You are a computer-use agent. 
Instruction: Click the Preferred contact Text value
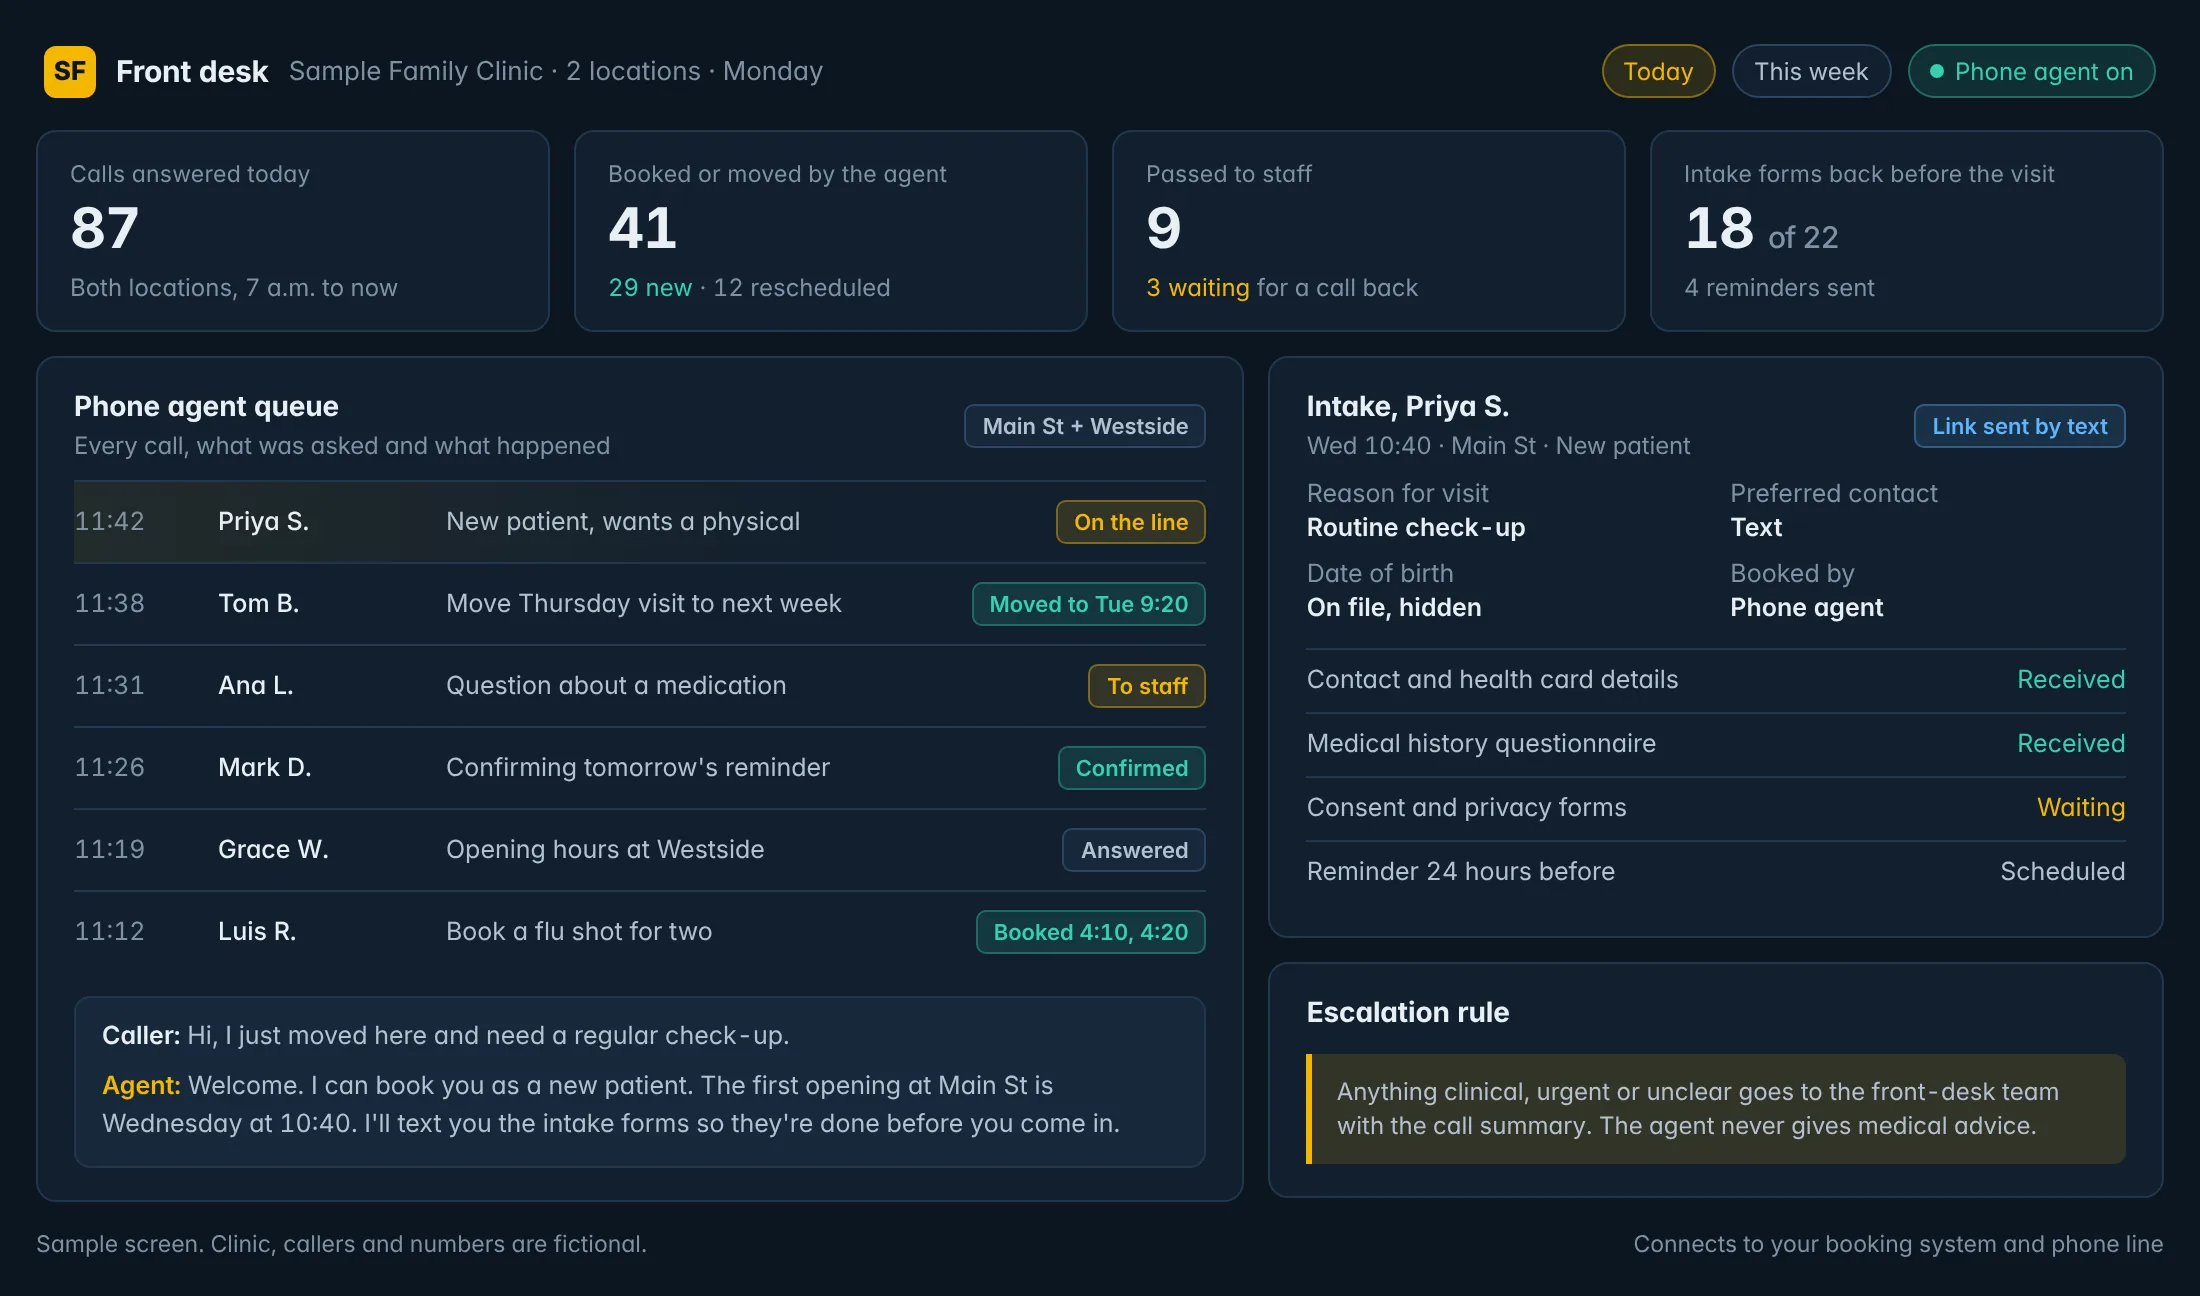pos(1756,527)
